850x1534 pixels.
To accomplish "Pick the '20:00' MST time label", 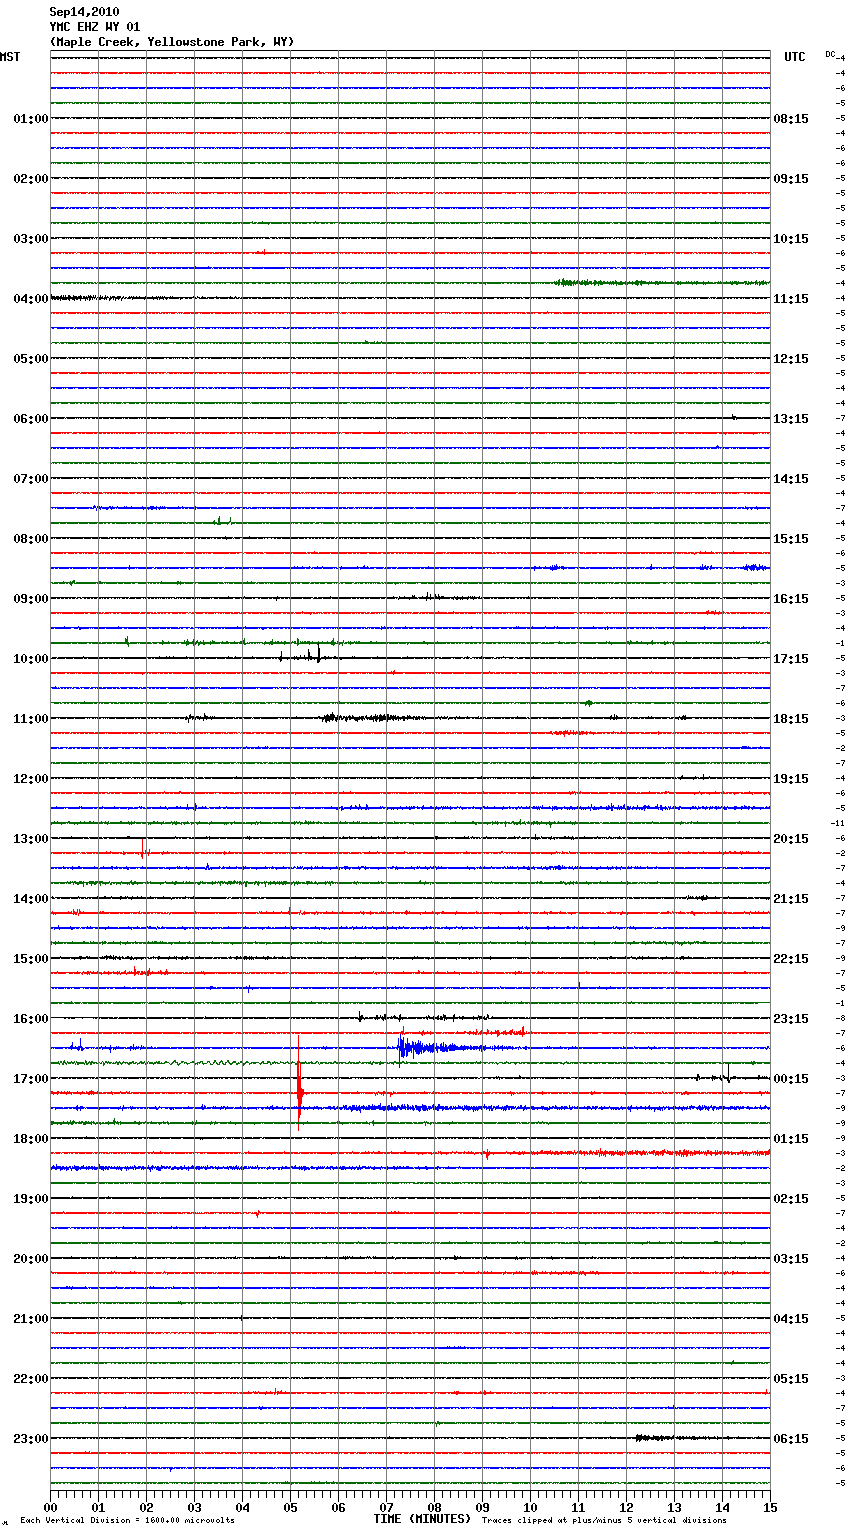I will (x=30, y=1259).
